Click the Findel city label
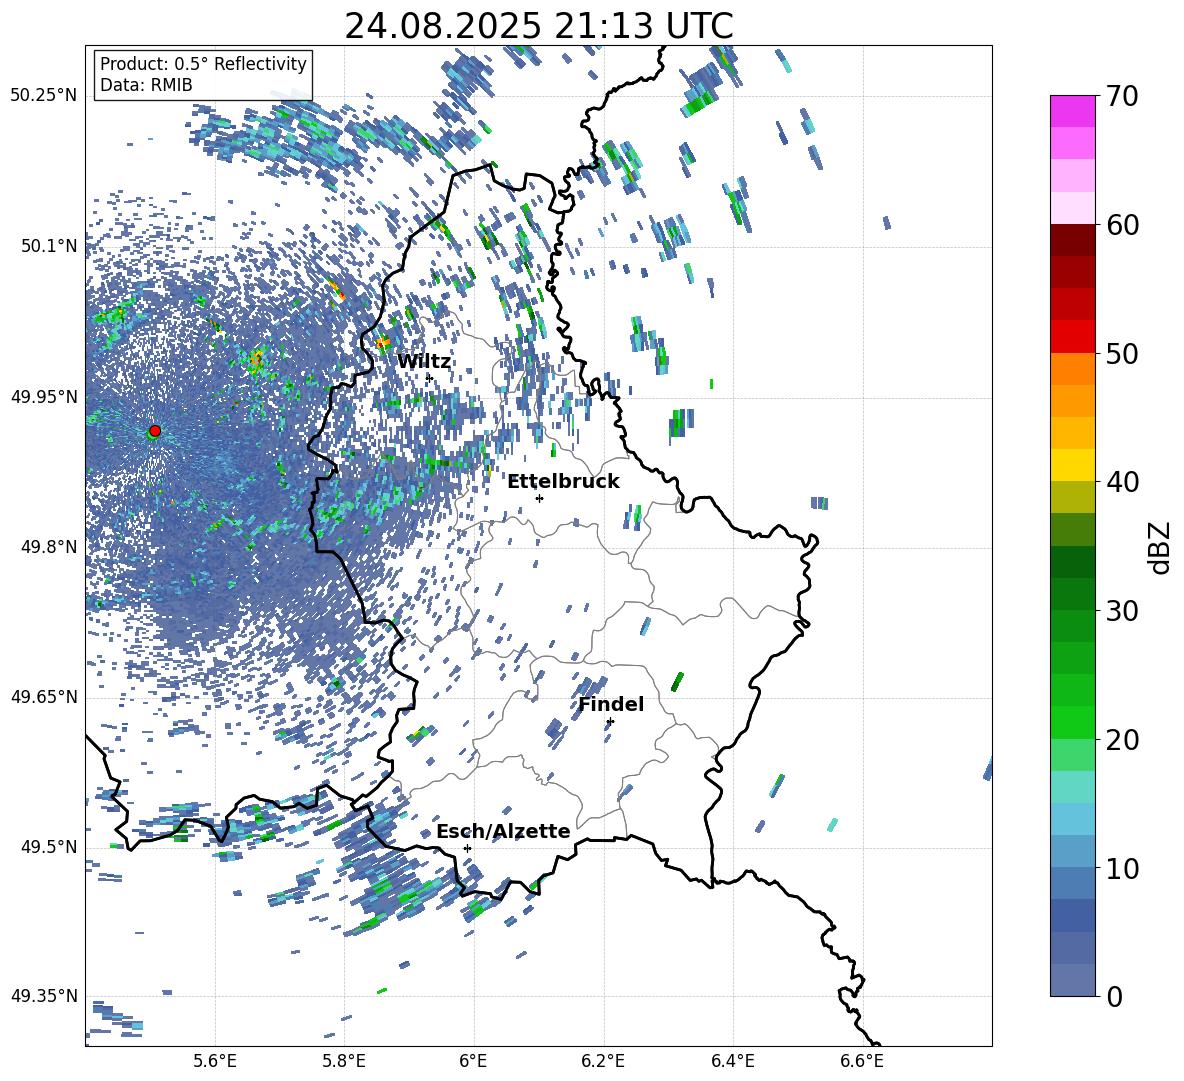This screenshot has height=1081, width=1184. [x=611, y=704]
